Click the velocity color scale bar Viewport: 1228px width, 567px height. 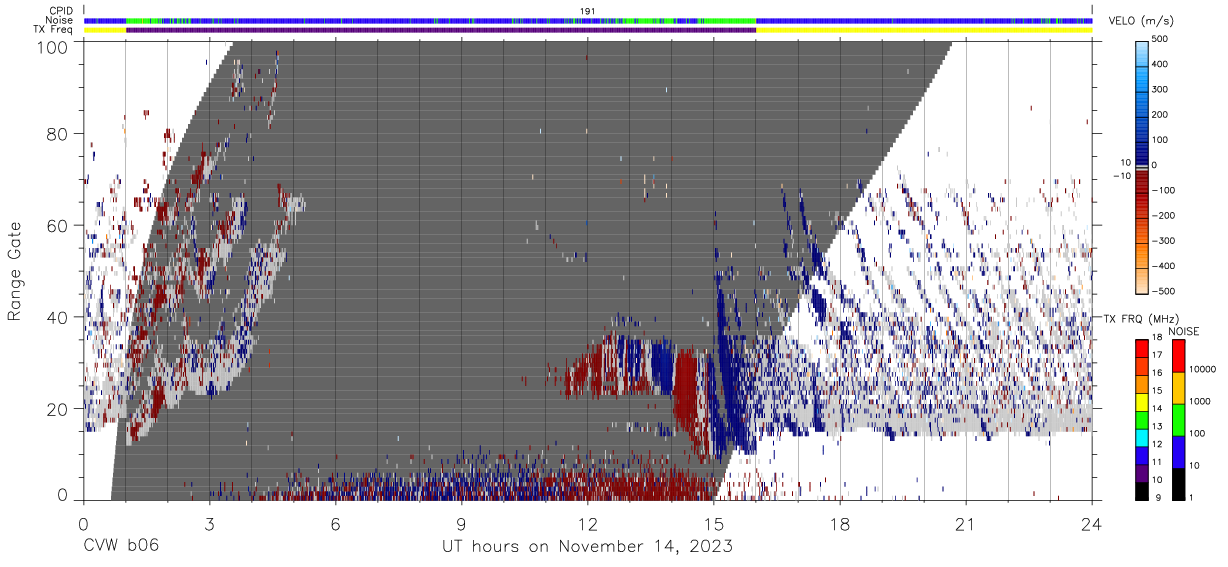tap(1142, 165)
